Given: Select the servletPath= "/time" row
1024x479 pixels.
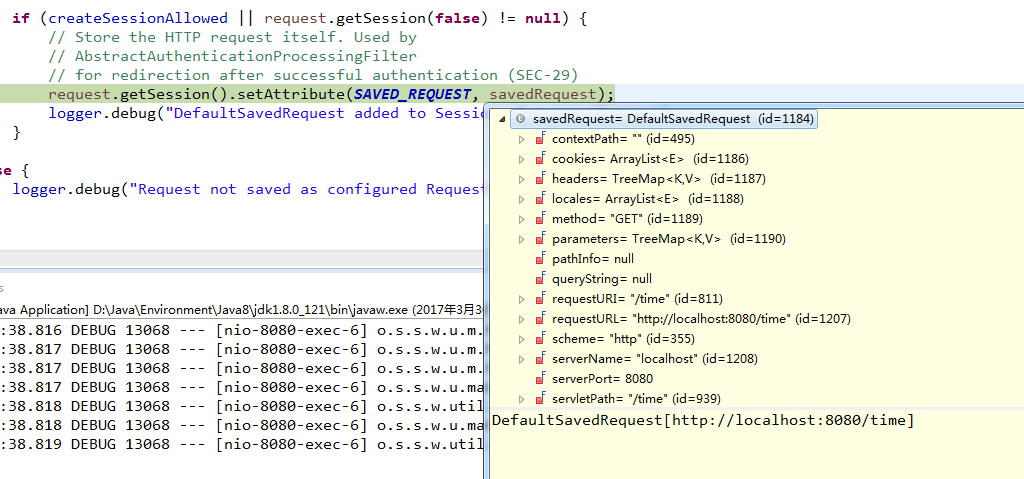Looking at the screenshot, I should (636, 399).
